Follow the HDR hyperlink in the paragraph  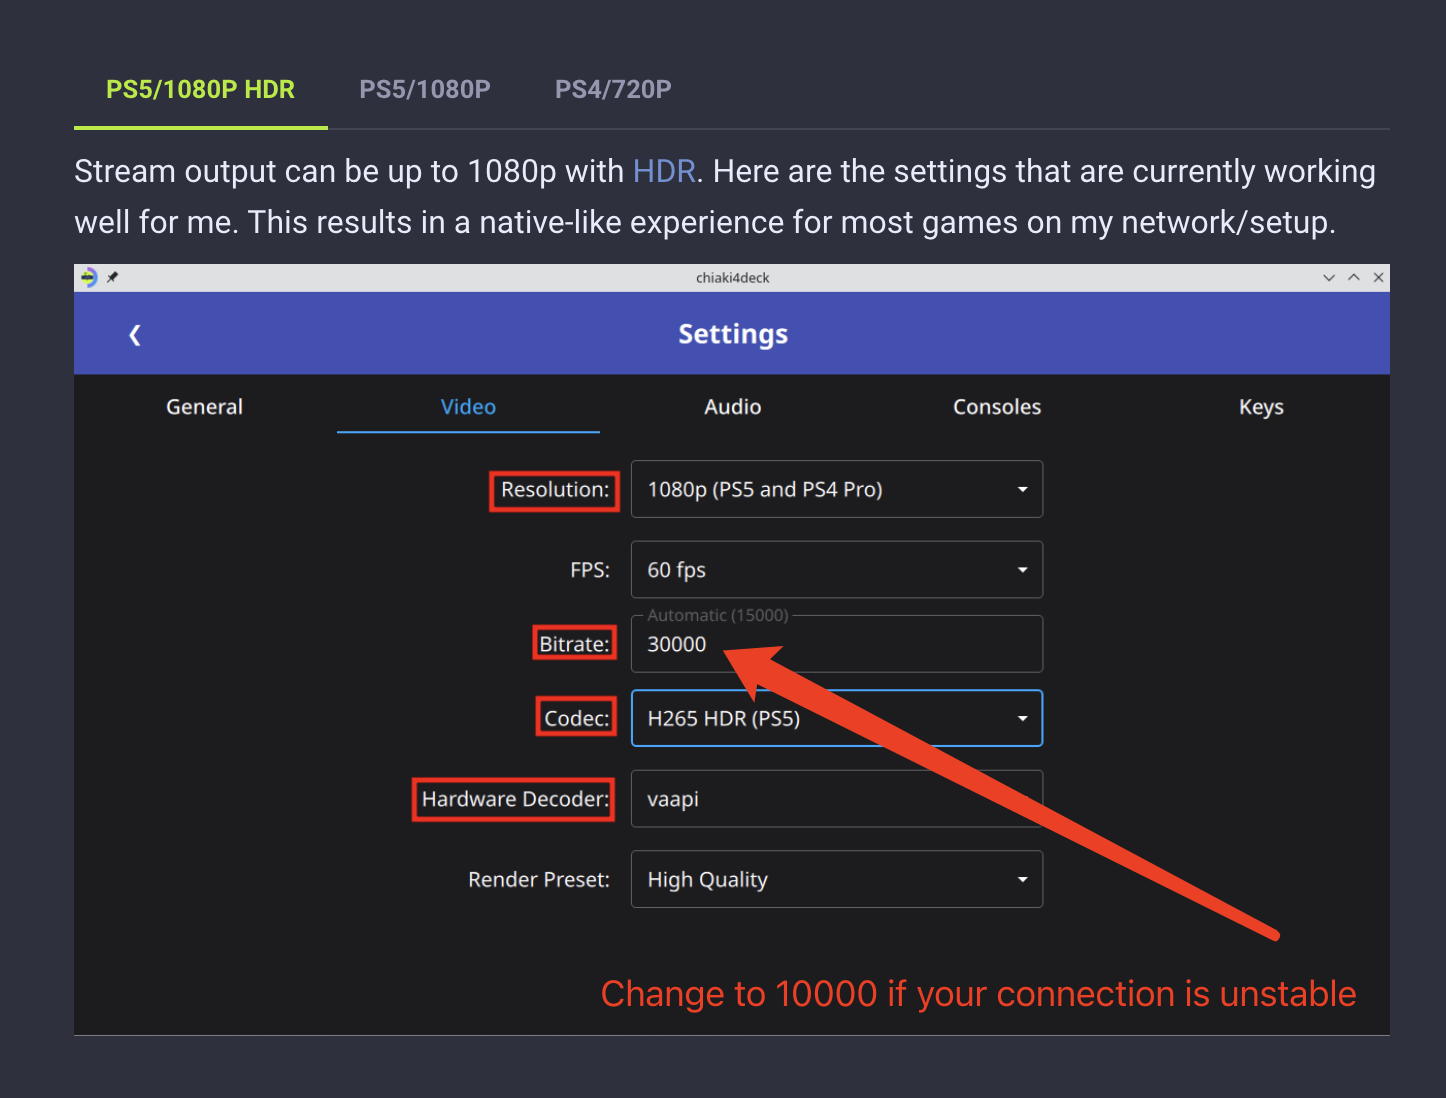click(x=664, y=172)
